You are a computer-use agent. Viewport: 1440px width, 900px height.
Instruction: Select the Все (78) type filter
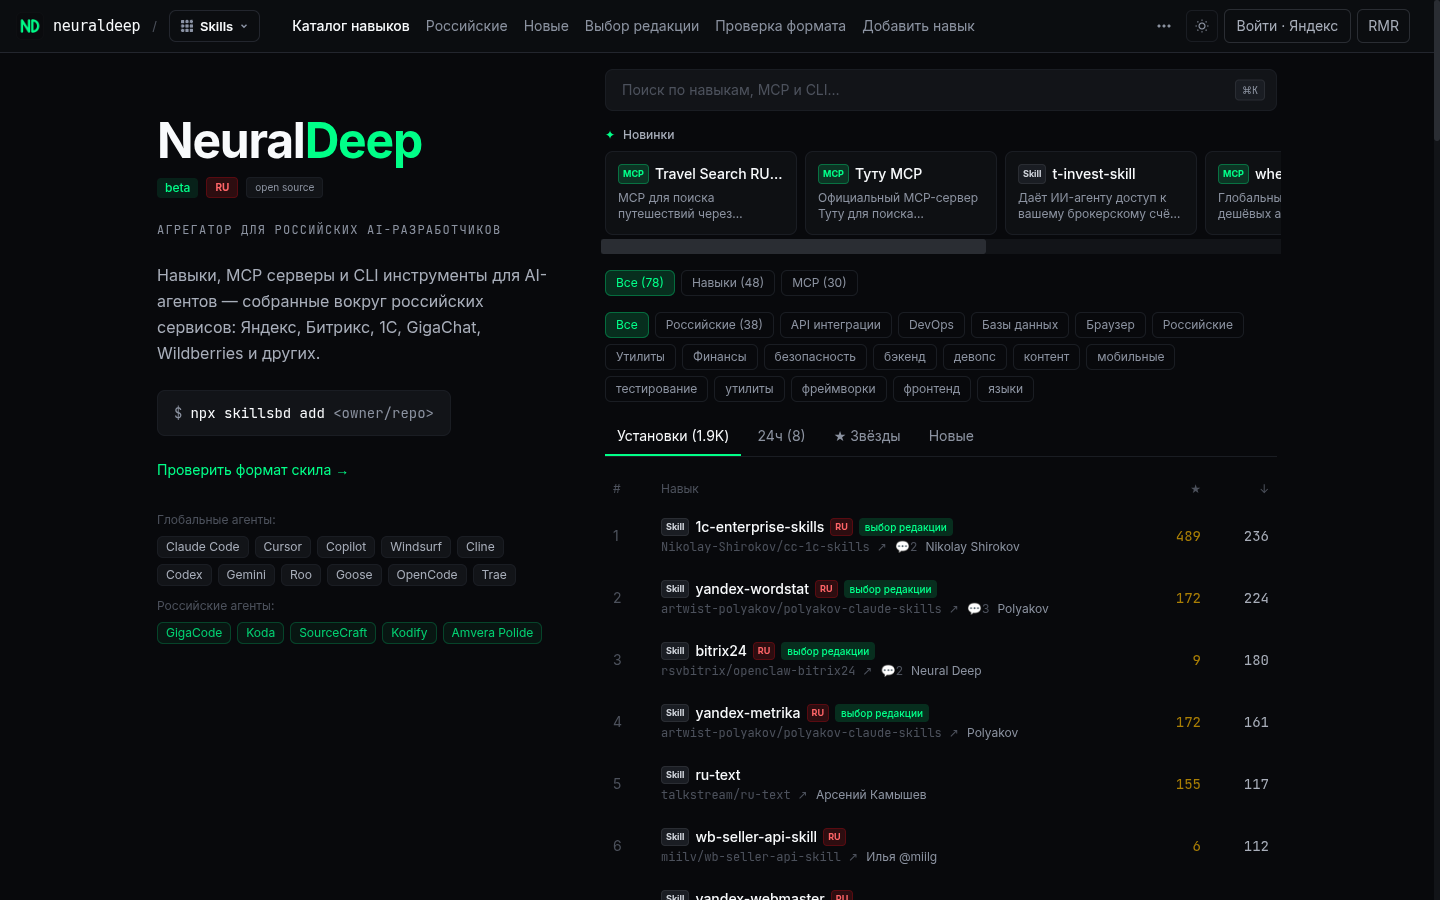pyautogui.click(x=640, y=283)
